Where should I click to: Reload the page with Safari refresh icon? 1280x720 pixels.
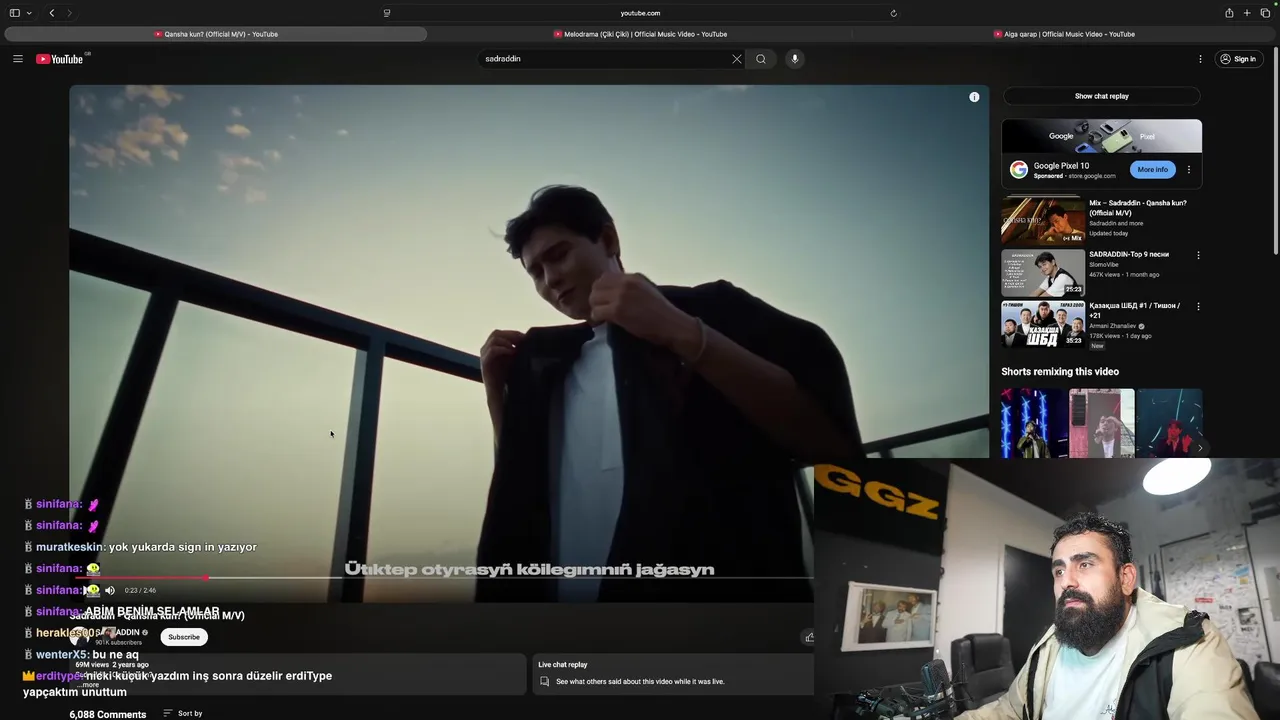tap(893, 13)
